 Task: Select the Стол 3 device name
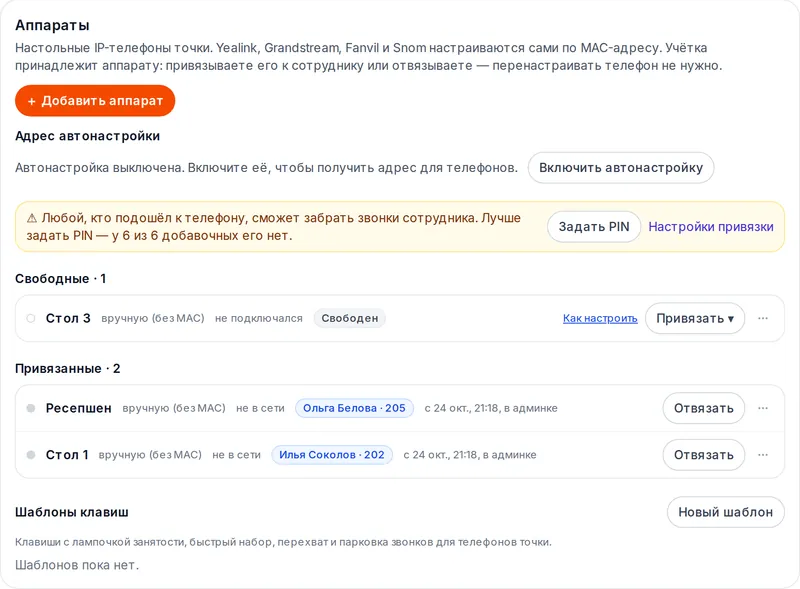point(68,318)
